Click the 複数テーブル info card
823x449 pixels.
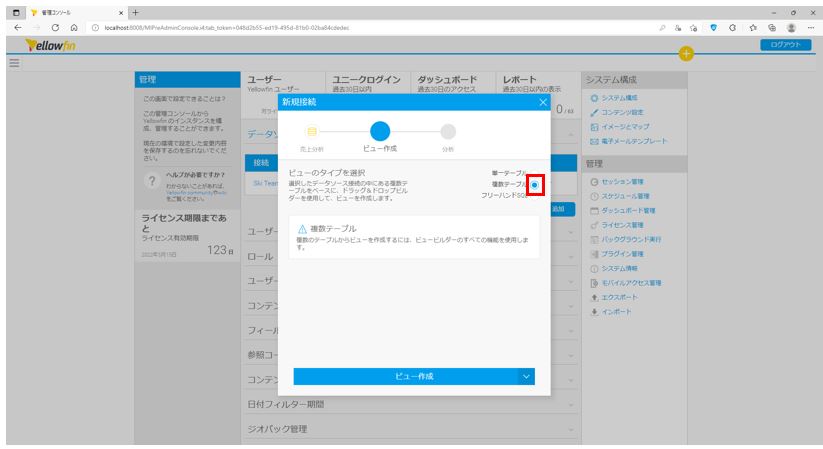(414, 237)
